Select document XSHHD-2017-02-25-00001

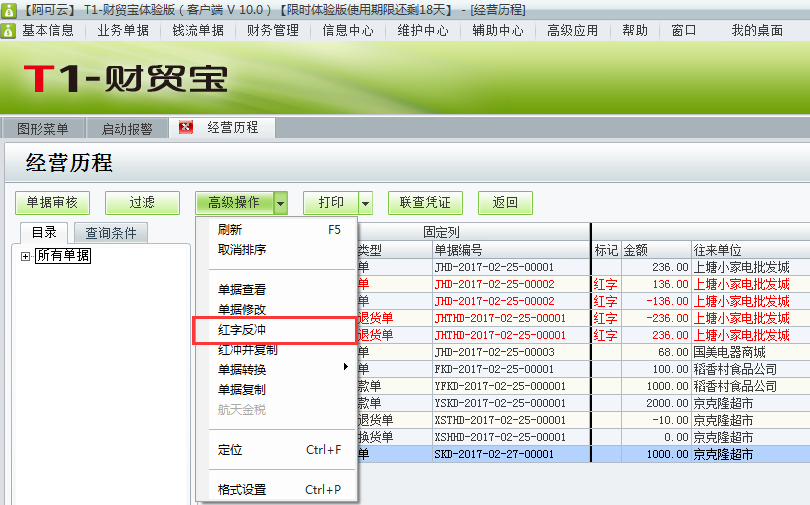(510, 437)
